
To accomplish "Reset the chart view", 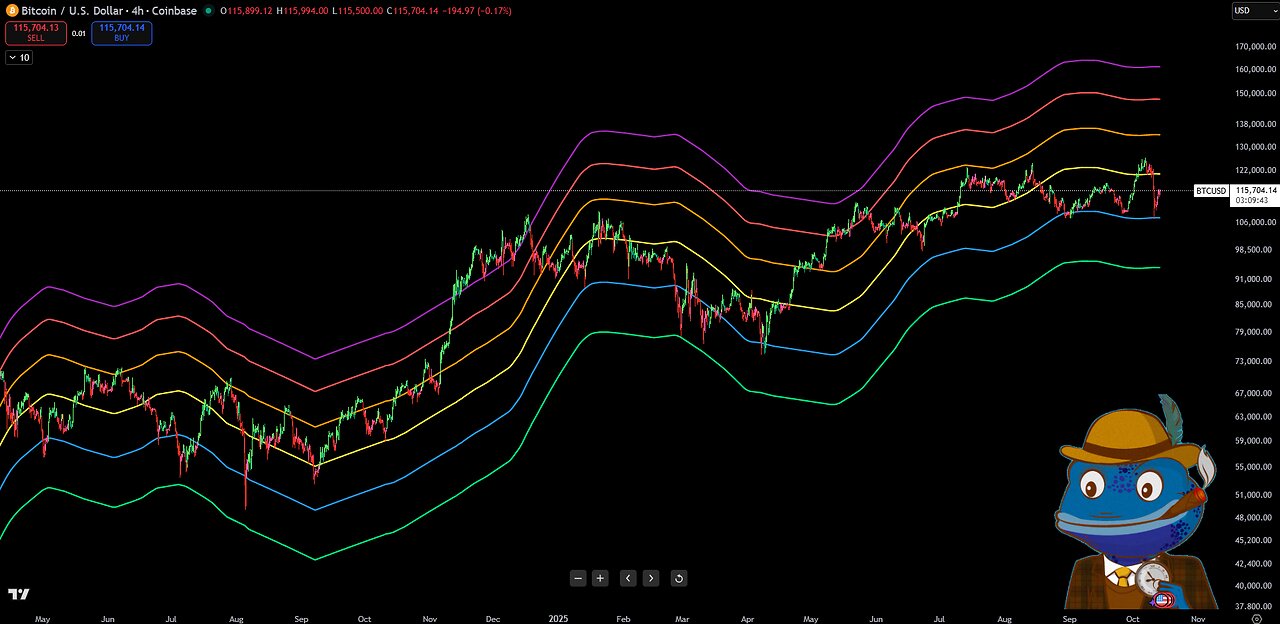I will coord(679,578).
